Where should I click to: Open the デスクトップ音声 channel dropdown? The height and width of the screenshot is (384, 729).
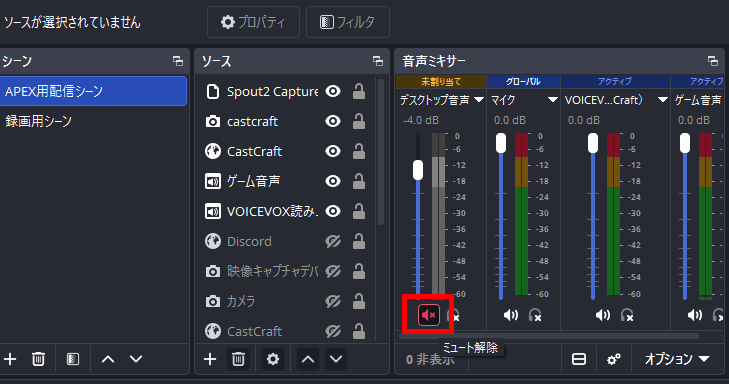pos(479,99)
